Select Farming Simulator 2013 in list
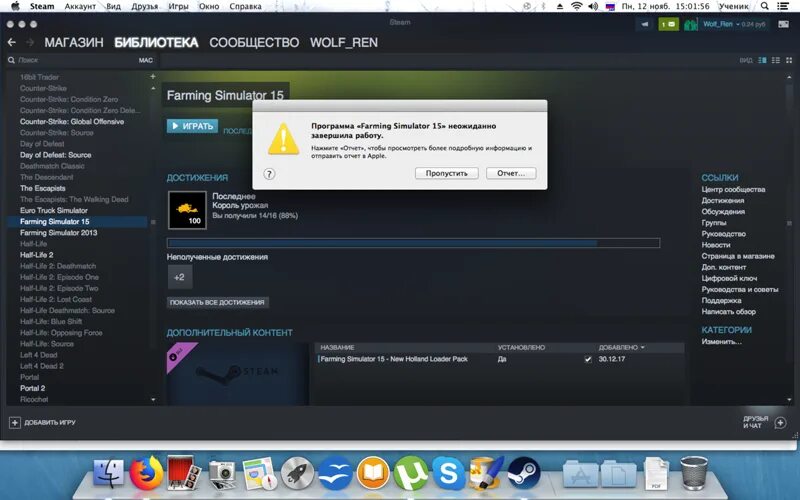This screenshot has width=800, height=500. 59,233
